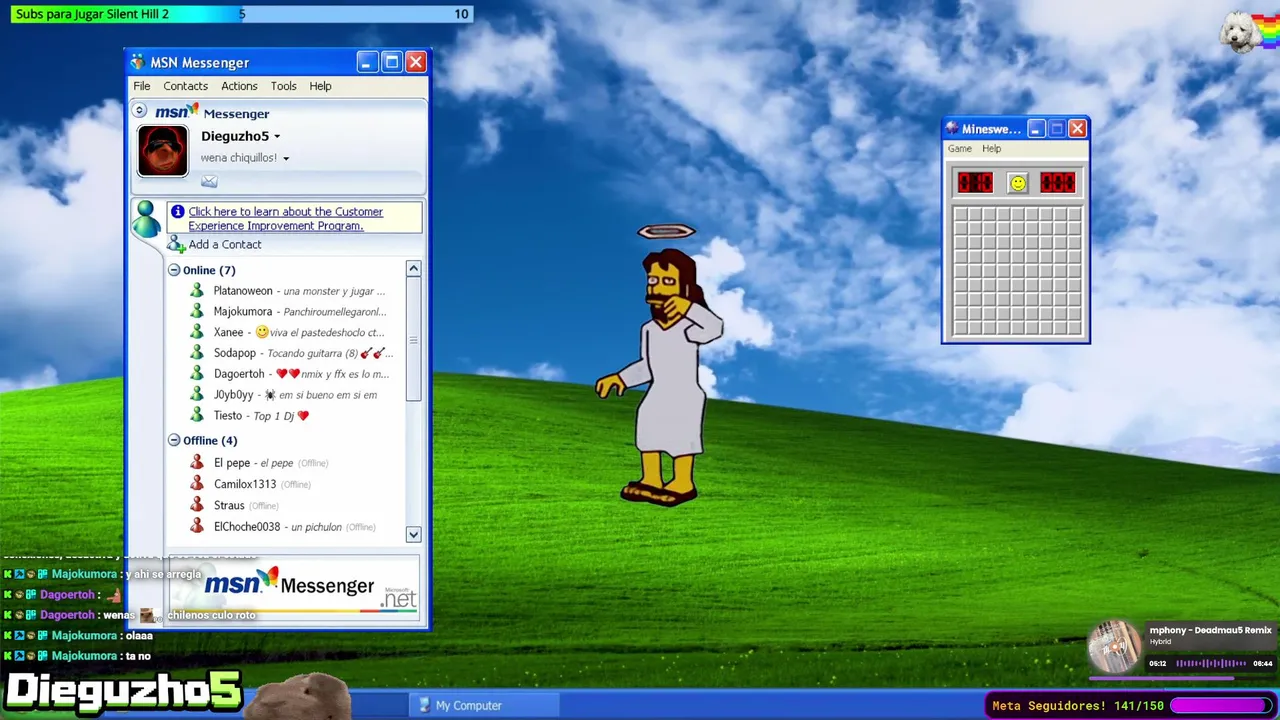
Task: Click the large MSN buddy tab icon beside the notice
Action: tap(146, 219)
